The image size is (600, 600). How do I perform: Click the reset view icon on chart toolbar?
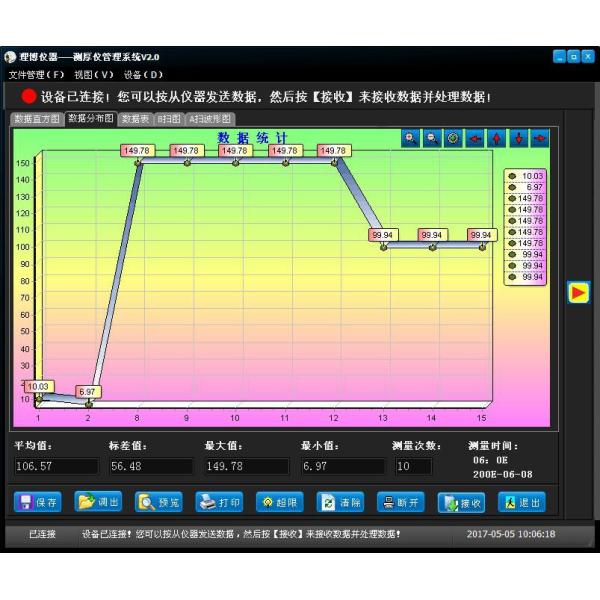click(x=453, y=139)
